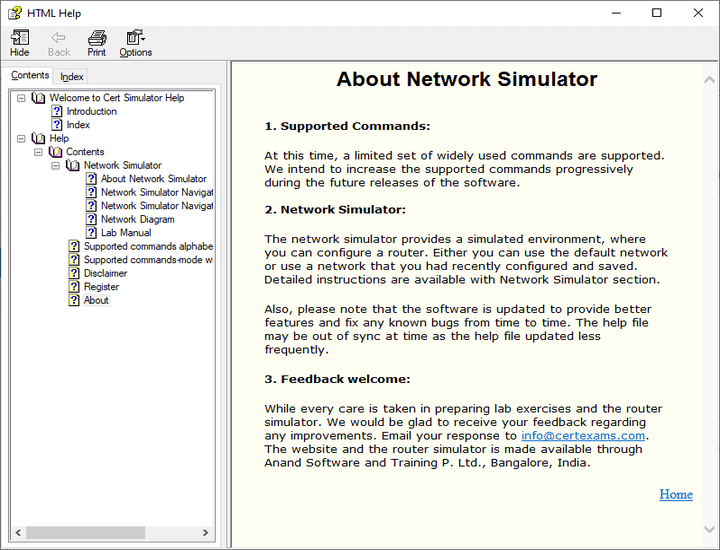
Task: Click the tree pane right scroll arrow
Action: click(205, 533)
